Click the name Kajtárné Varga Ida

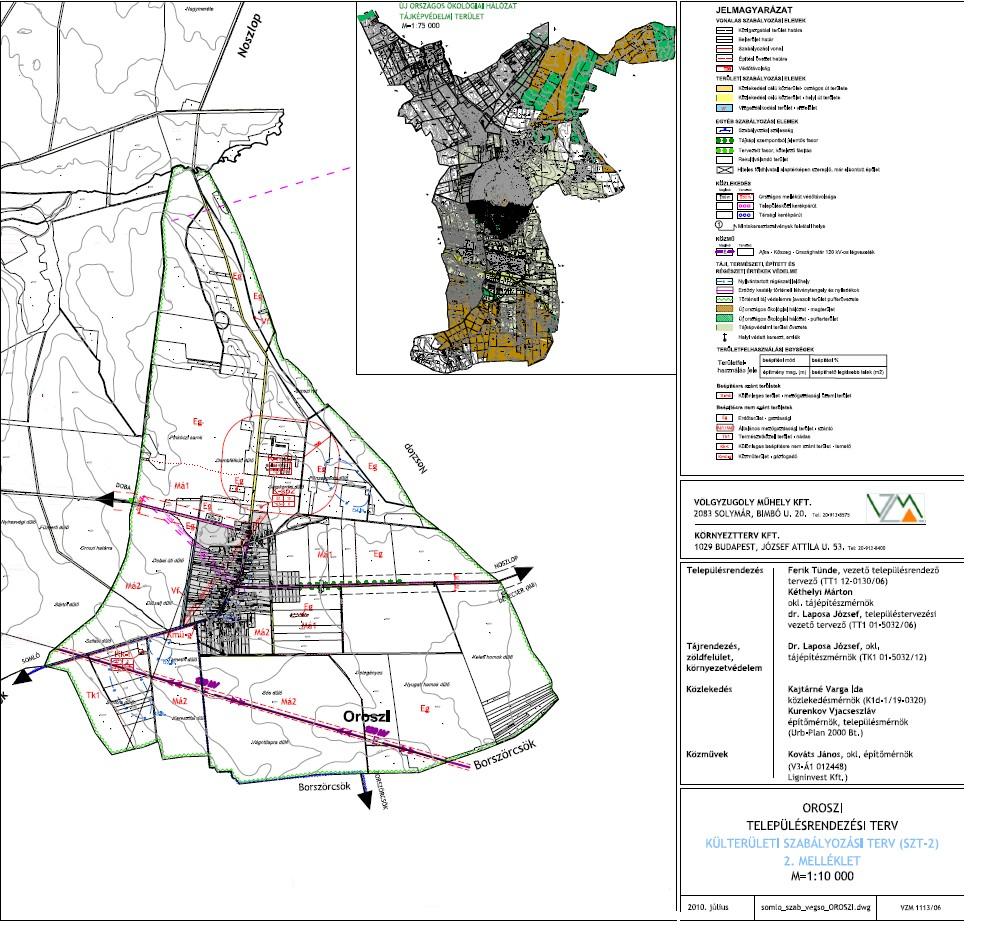tap(825, 689)
